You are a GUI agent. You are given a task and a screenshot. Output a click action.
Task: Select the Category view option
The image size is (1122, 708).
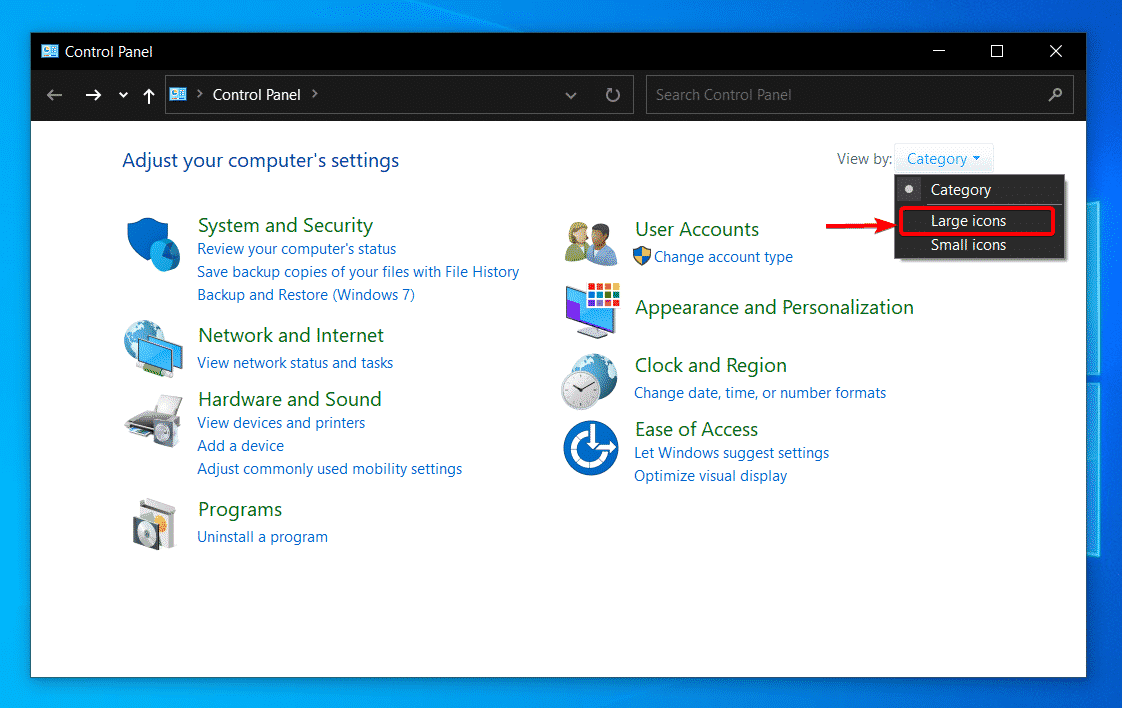click(979, 190)
